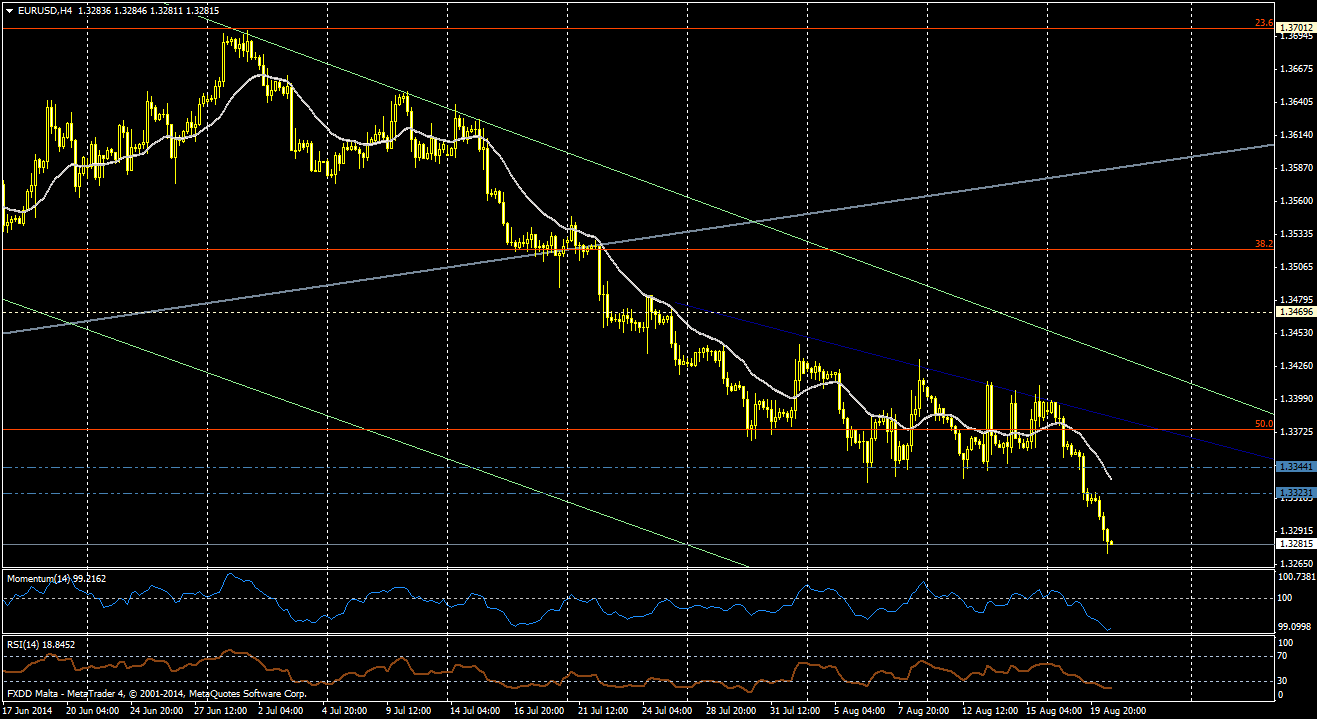This screenshot has width=1317, height=719.
Task: Click the 1.34696 price label on axis
Action: click(x=1296, y=312)
